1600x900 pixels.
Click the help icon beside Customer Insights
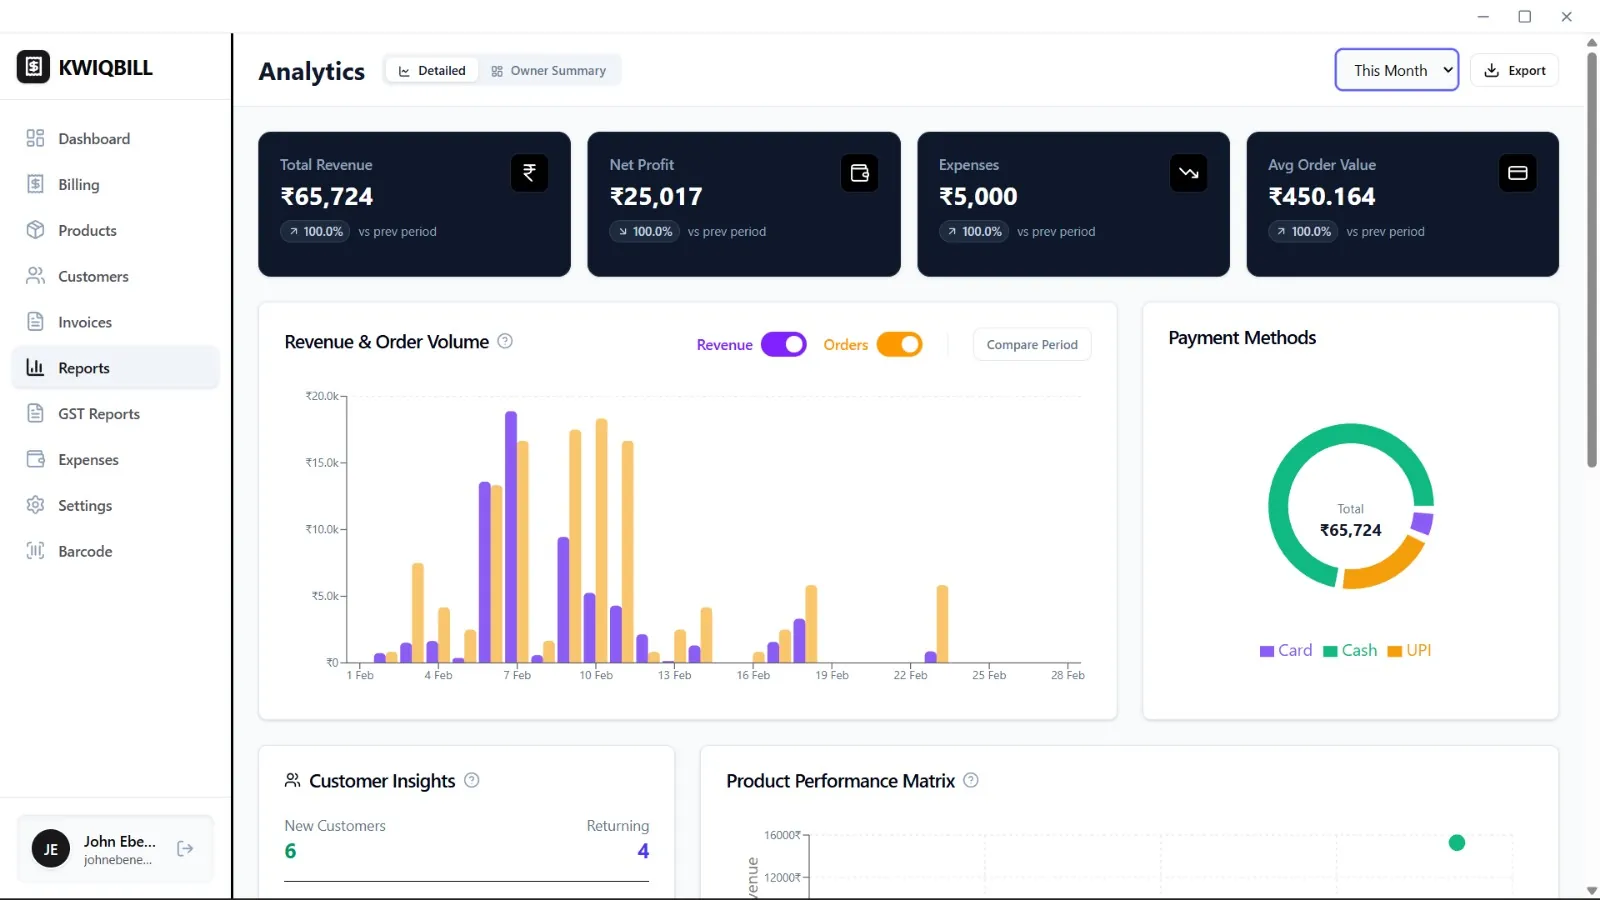tap(472, 780)
